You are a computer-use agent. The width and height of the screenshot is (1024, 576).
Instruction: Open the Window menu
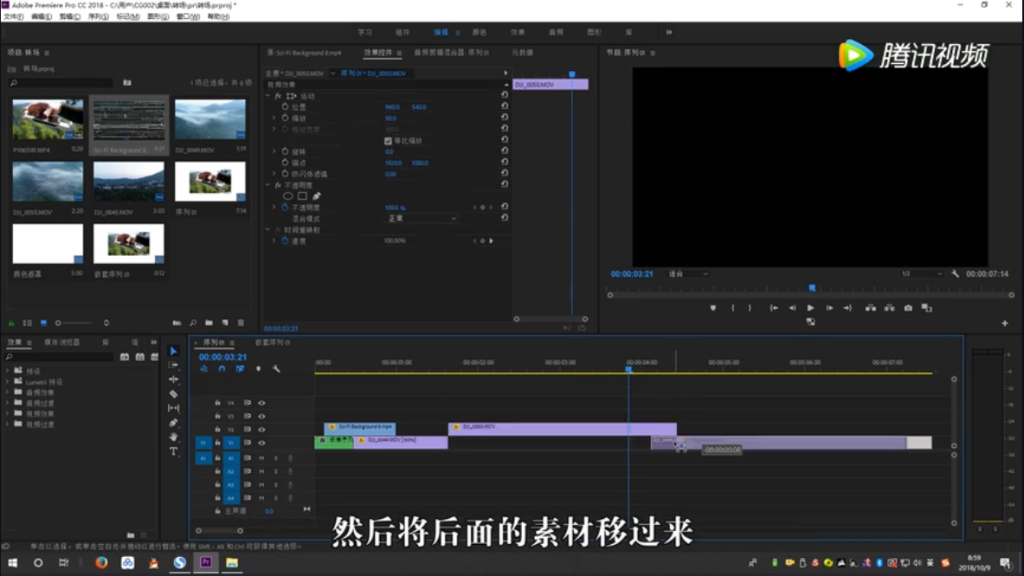coord(188,16)
